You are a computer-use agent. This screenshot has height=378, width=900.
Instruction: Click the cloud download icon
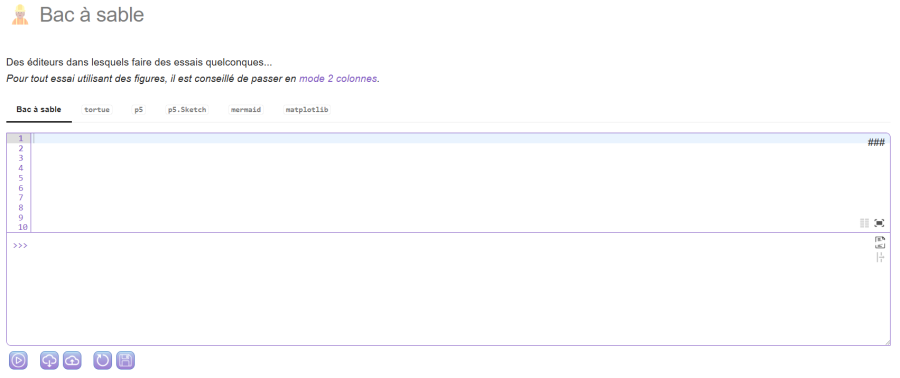[x=49, y=360]
